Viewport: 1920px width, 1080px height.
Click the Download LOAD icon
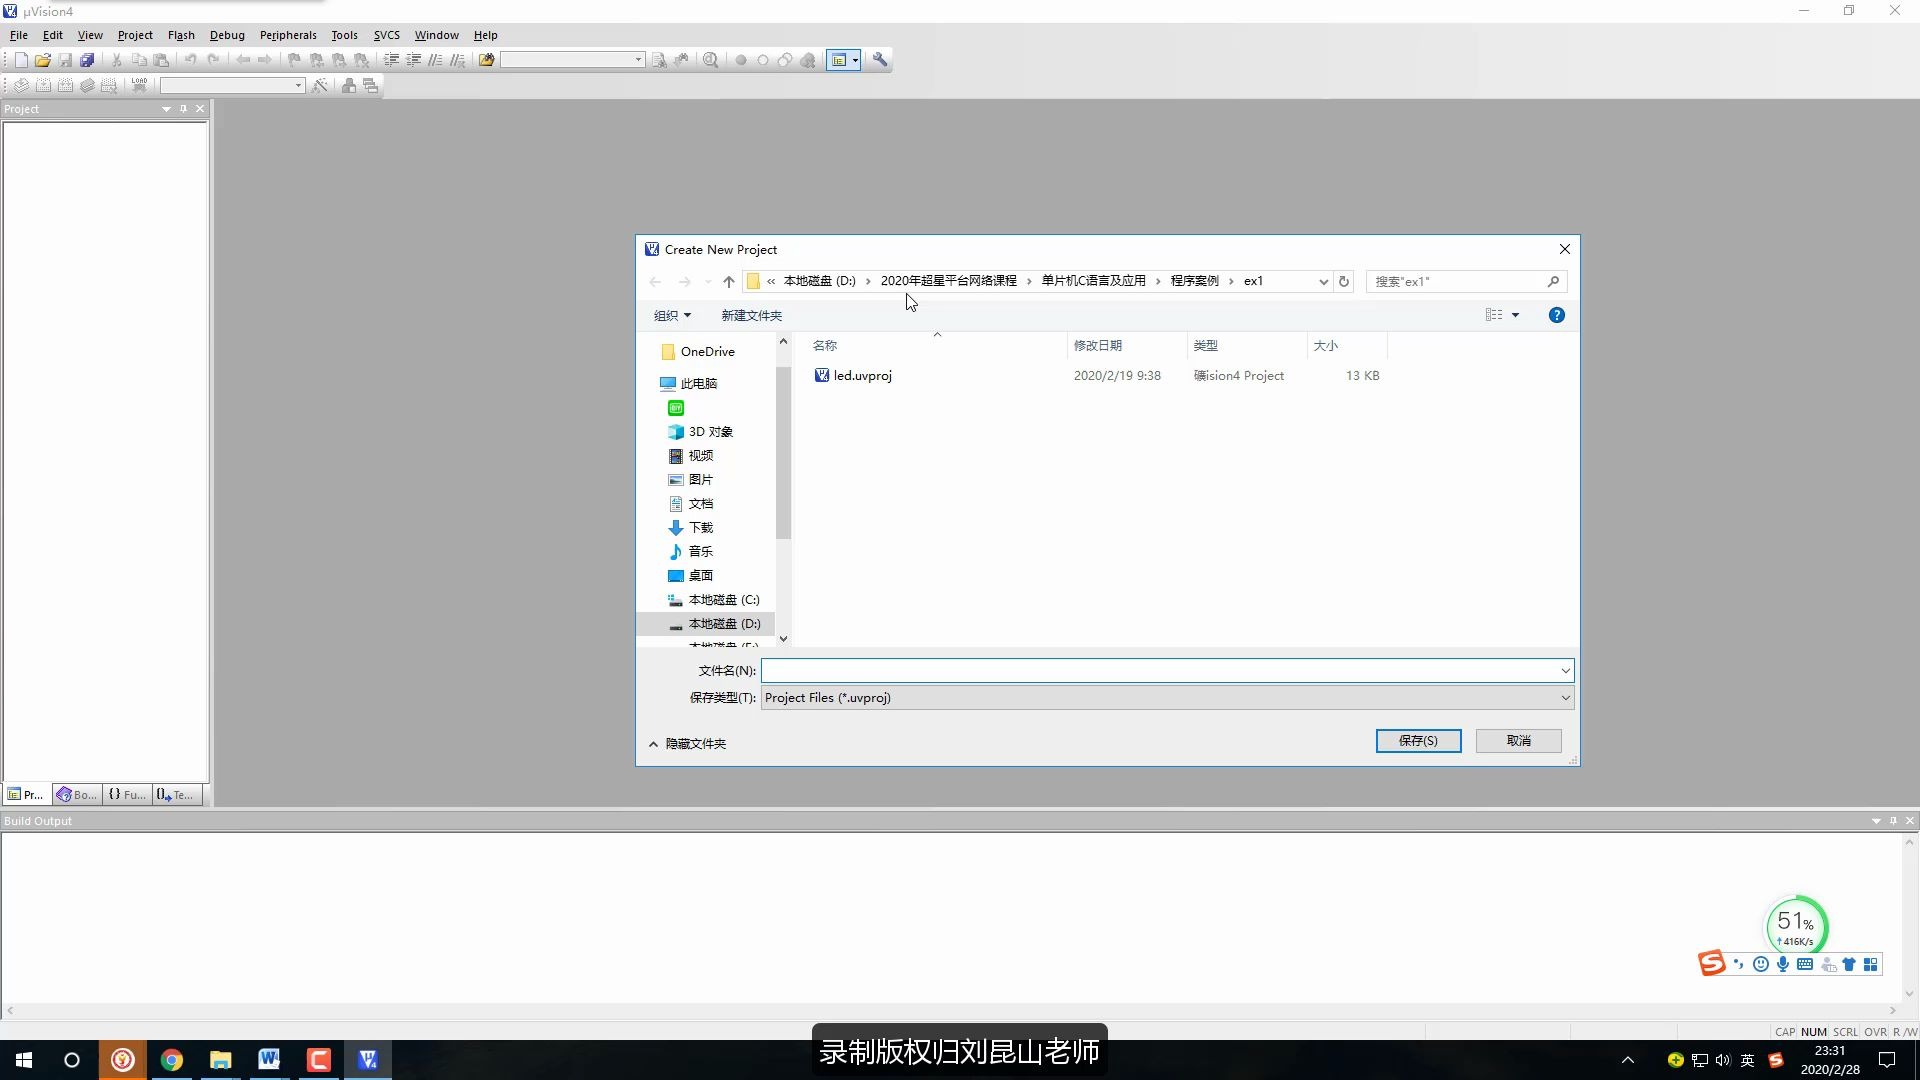pyautogui.click(x=140, y=85)
